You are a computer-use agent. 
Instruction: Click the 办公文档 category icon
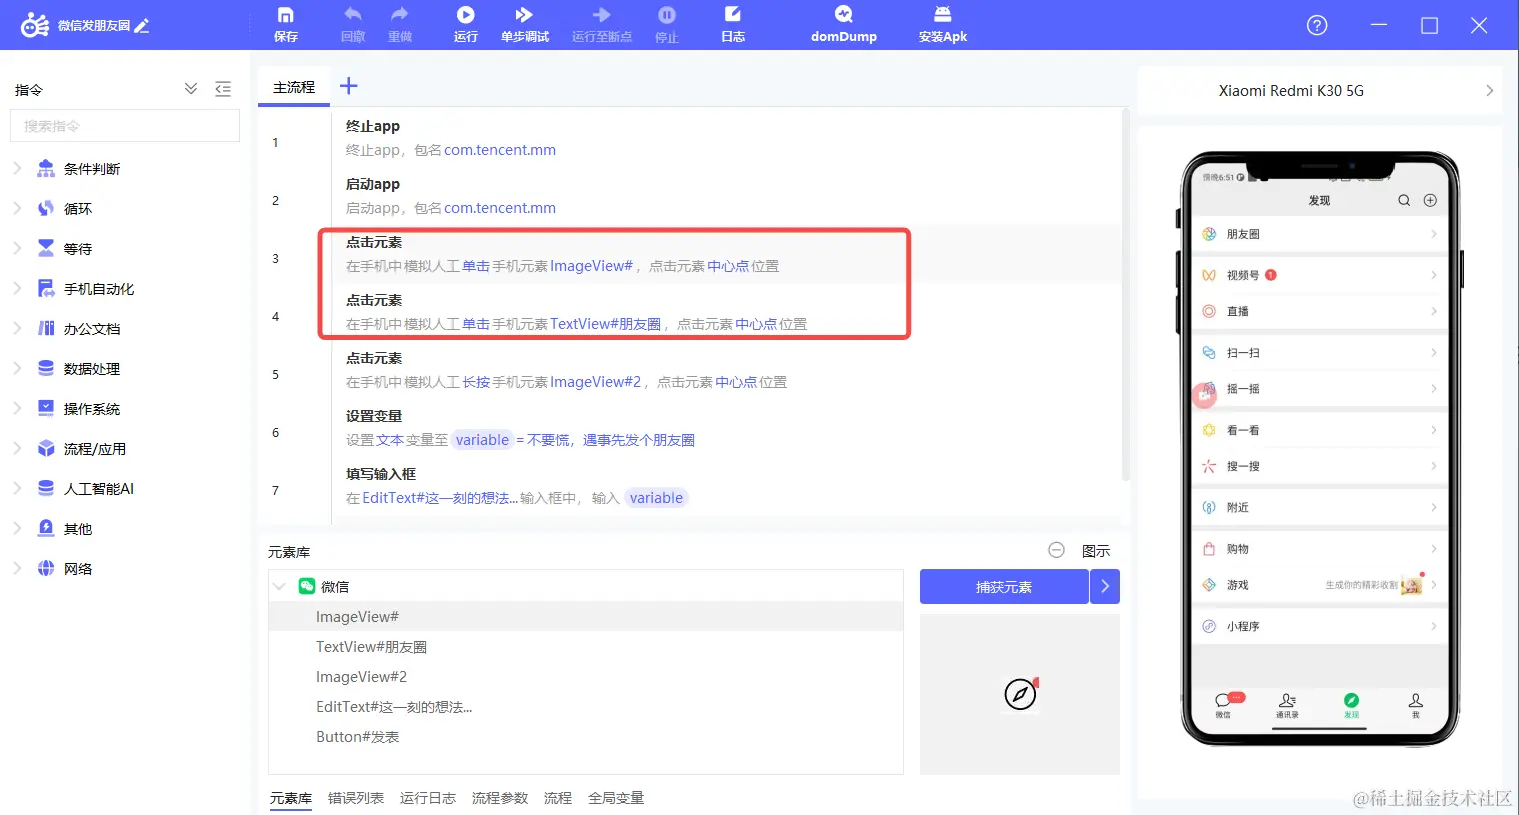[x=46, y=329]
